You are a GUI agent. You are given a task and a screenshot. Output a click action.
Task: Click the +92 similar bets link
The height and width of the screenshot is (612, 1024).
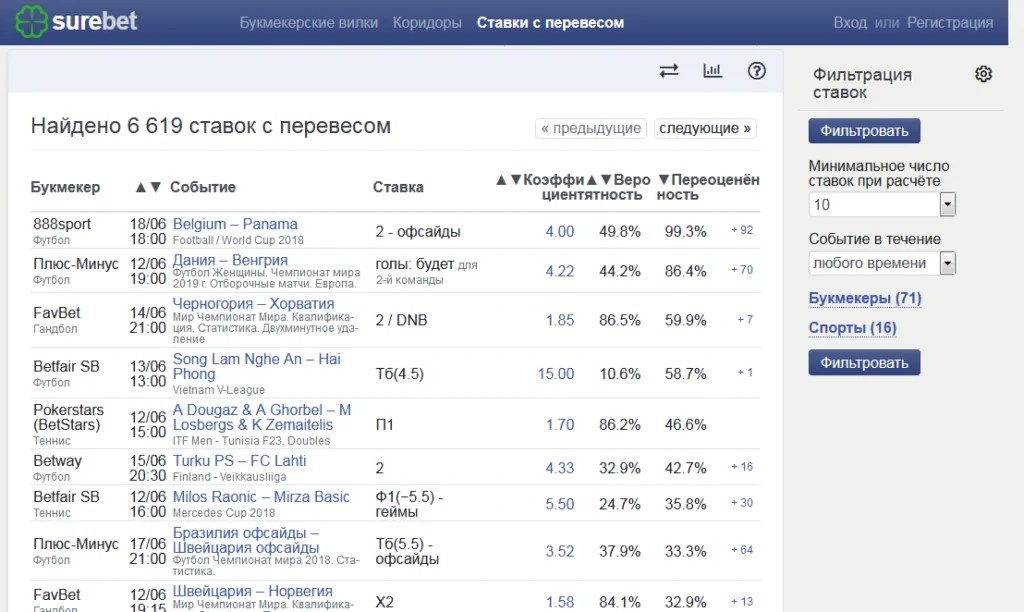(742, 230)
